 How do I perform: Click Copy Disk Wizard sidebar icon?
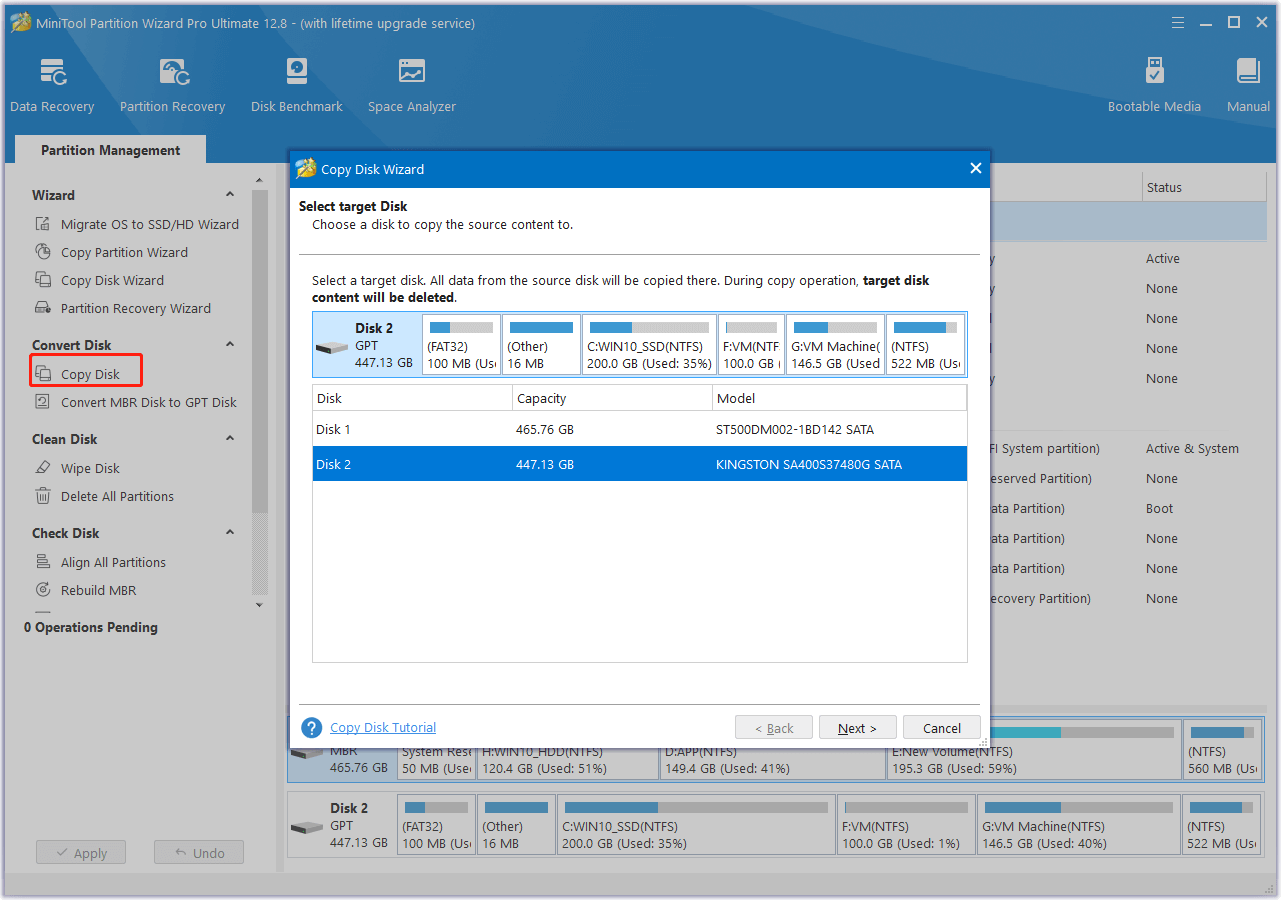click(43, 280)
